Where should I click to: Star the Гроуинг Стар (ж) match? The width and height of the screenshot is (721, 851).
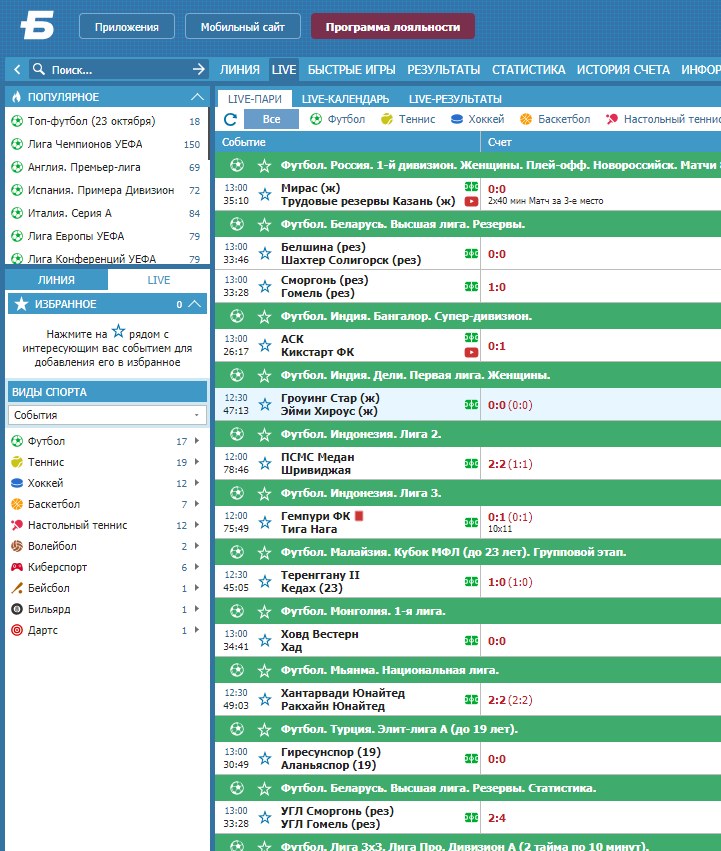(265, 404)
